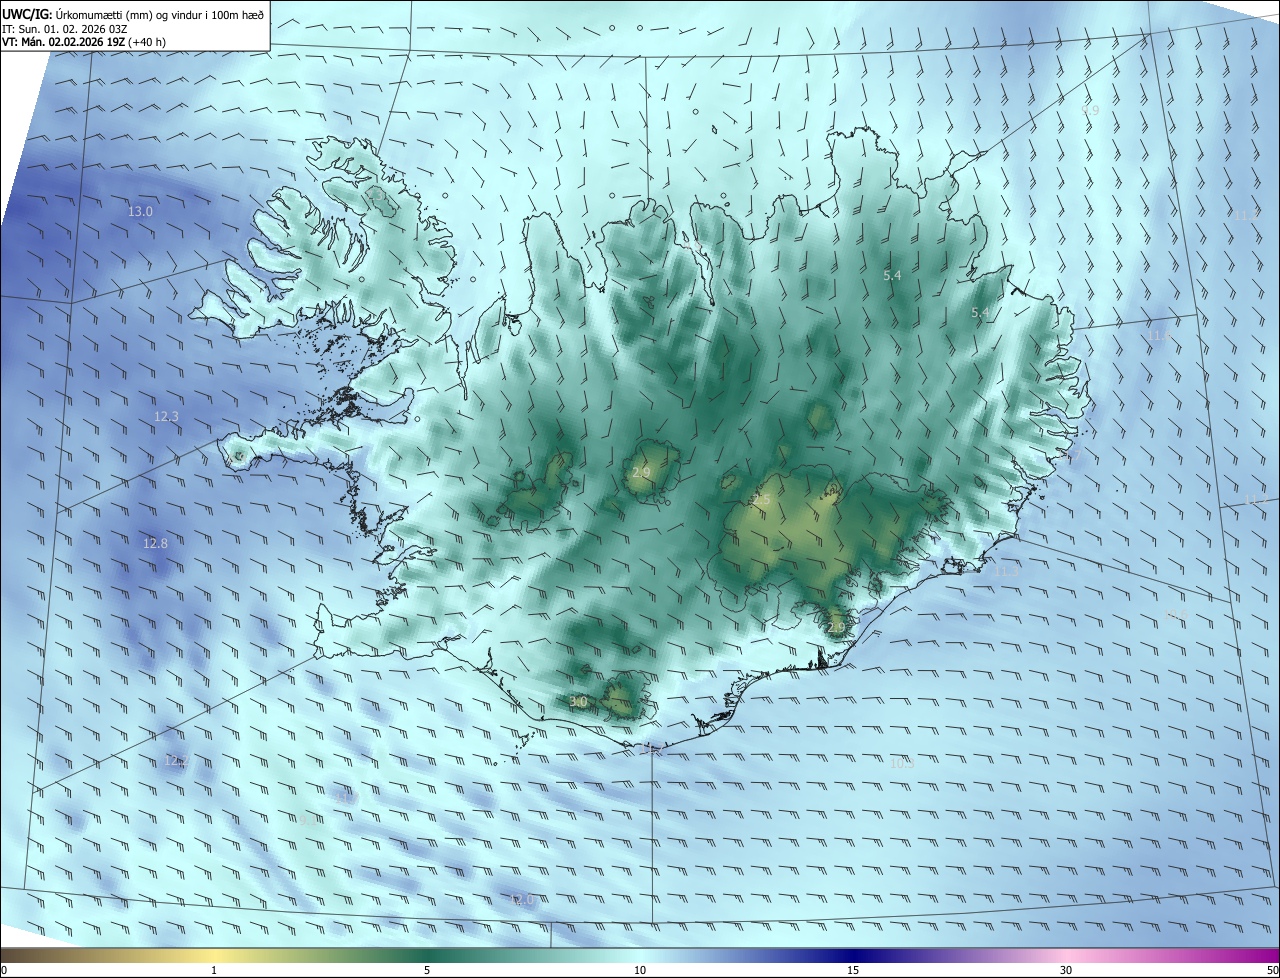Click the colorbar tick label 5
This screenshot has width=1280, height=978.
click(x=427, y=970)
